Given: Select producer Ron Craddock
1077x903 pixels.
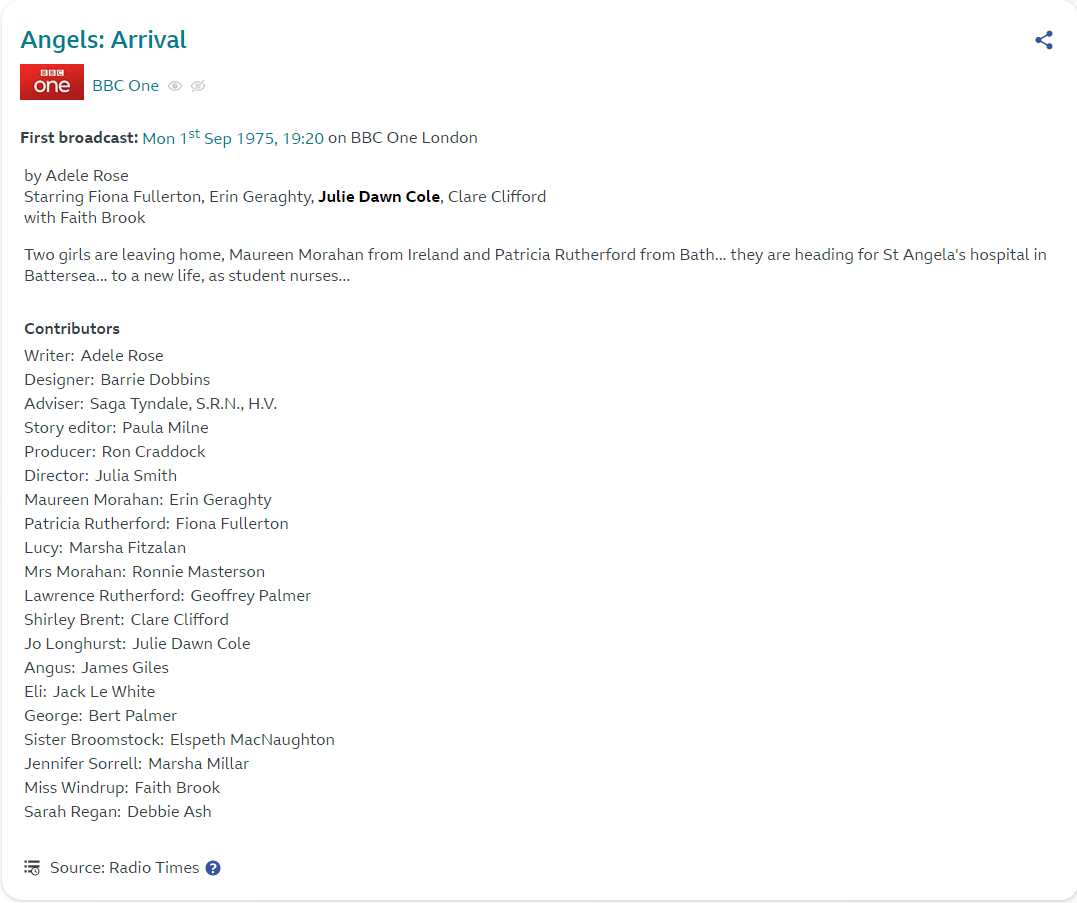Looking at the screenshot, I should pos(155,452).
